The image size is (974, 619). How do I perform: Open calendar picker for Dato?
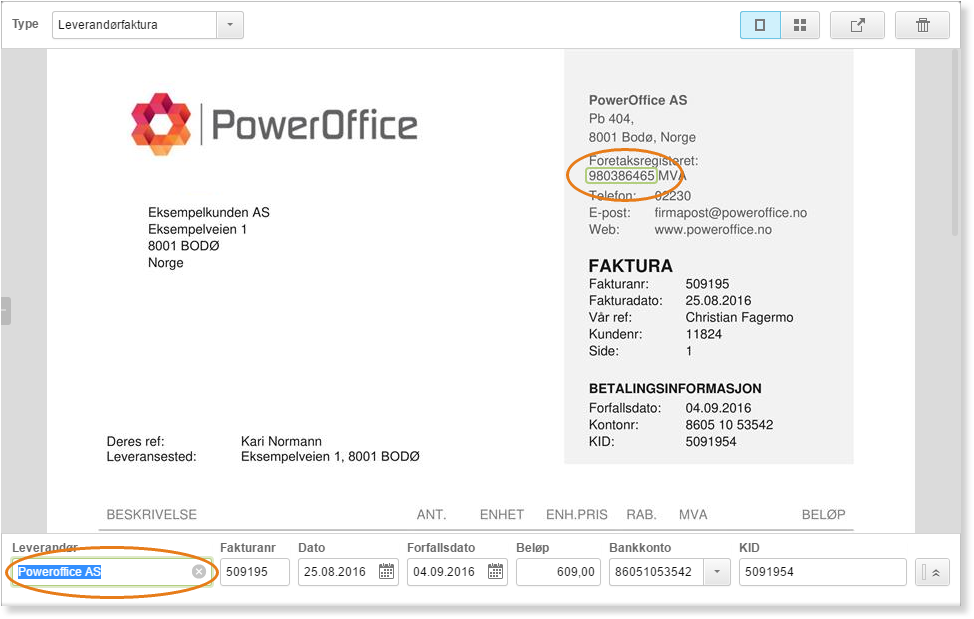pos(386,572)
